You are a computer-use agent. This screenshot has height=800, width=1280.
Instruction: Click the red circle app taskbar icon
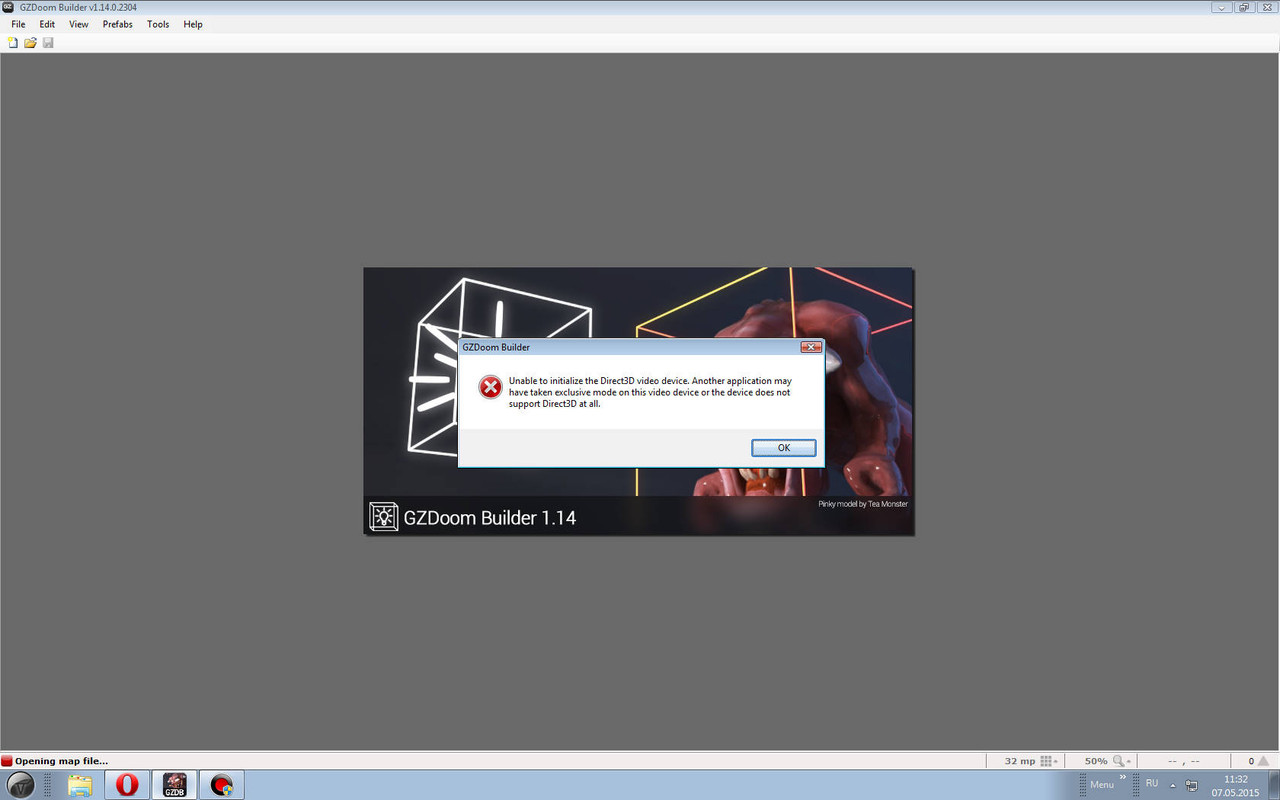point(221,785)
